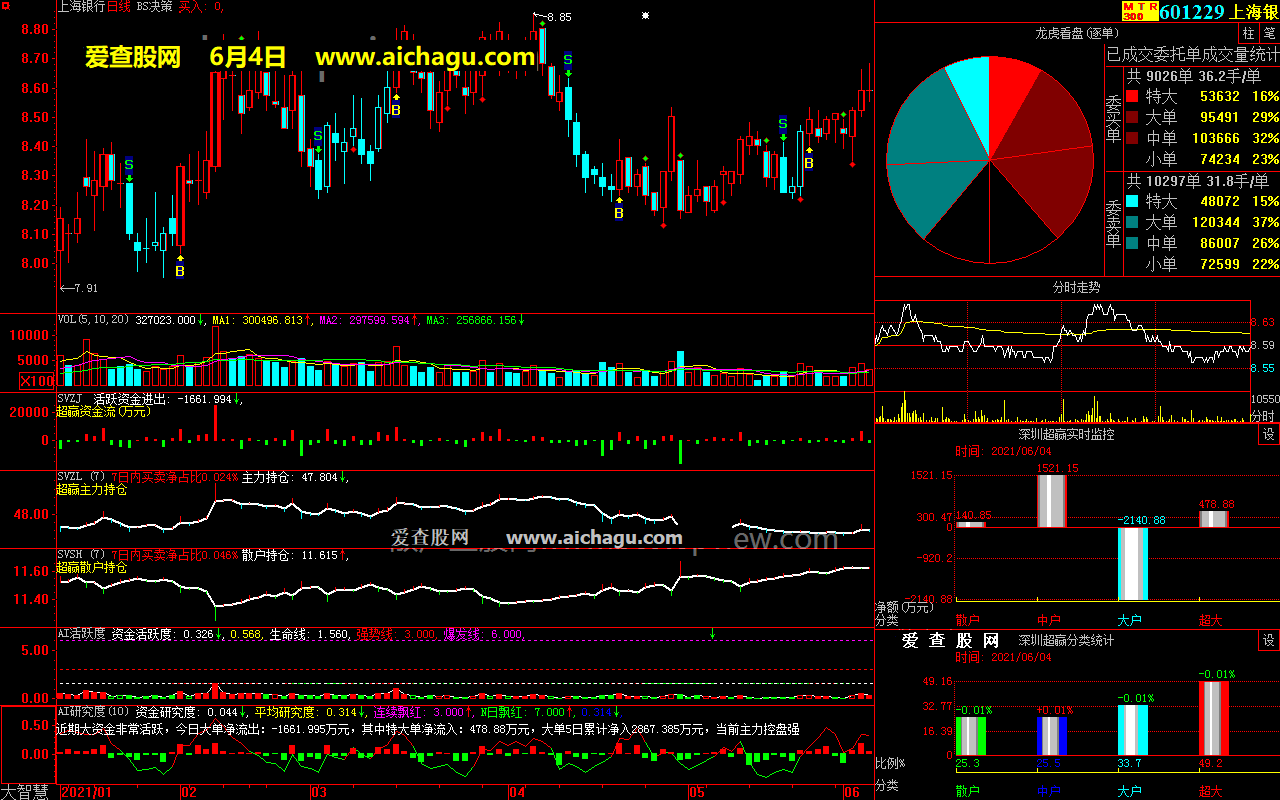Click the green down arrow on 爆发线 line
Viewport: 1280px width, 800px height.
tap(713, 634)
